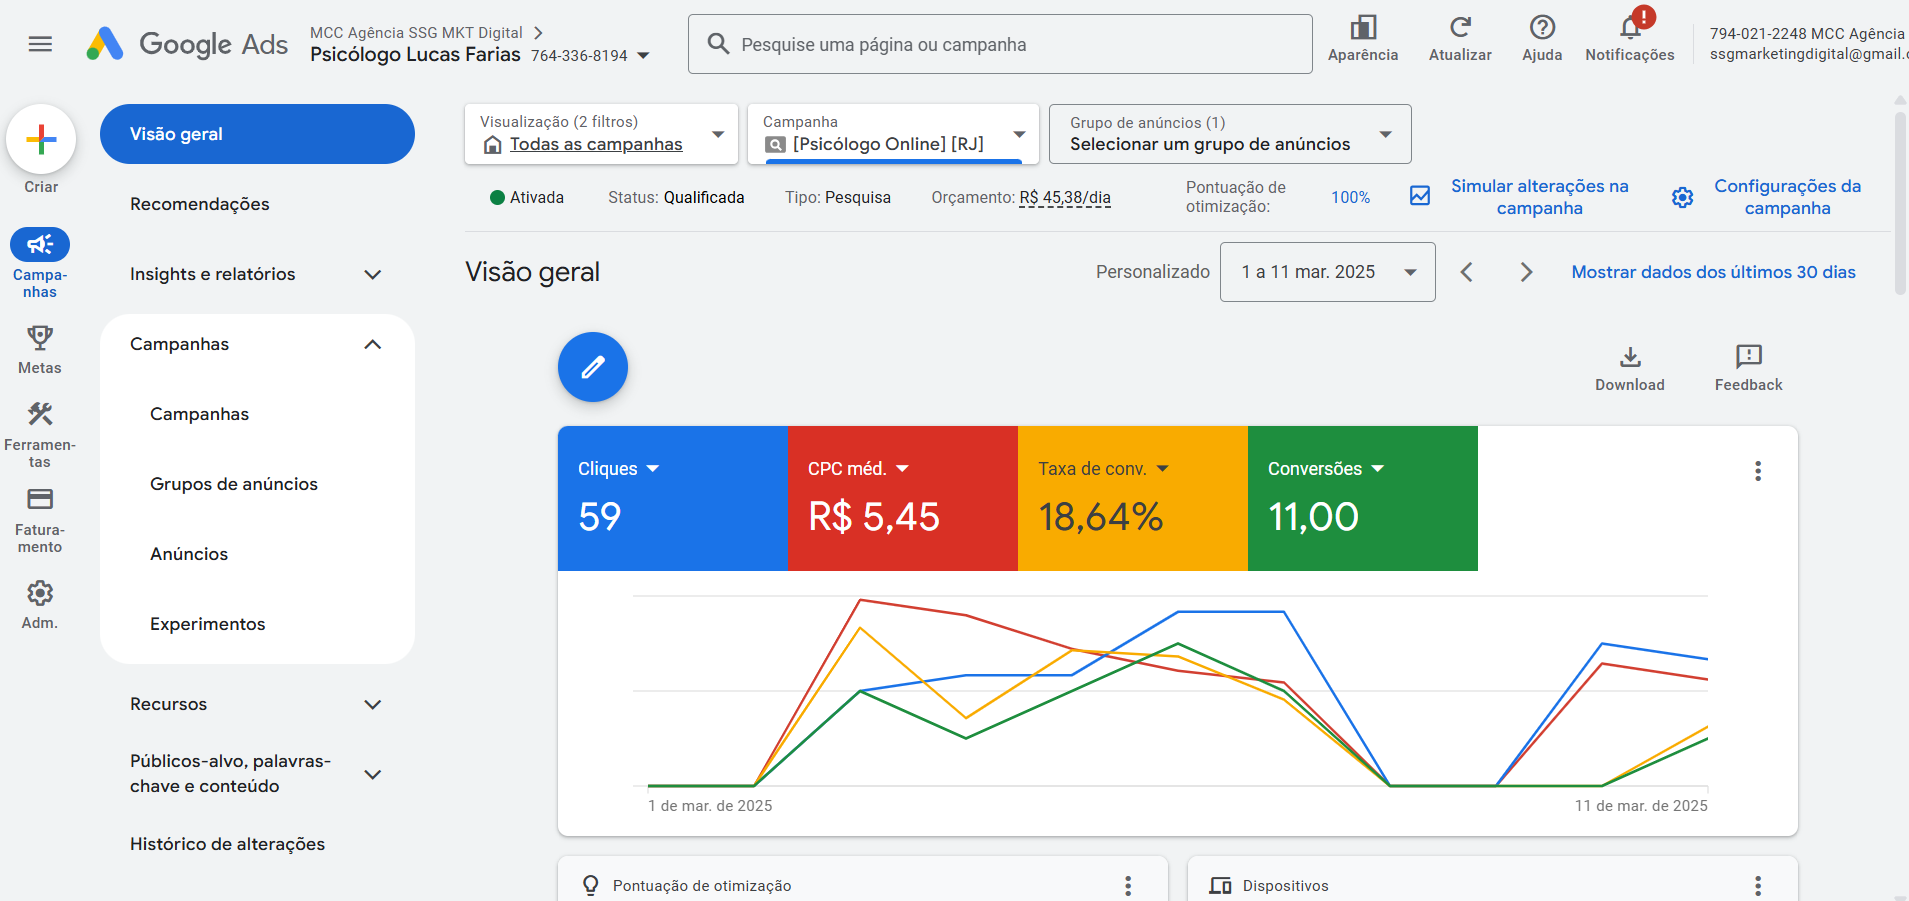
Task: Open the Notificações bell icon
Action: coord(1630,27)
